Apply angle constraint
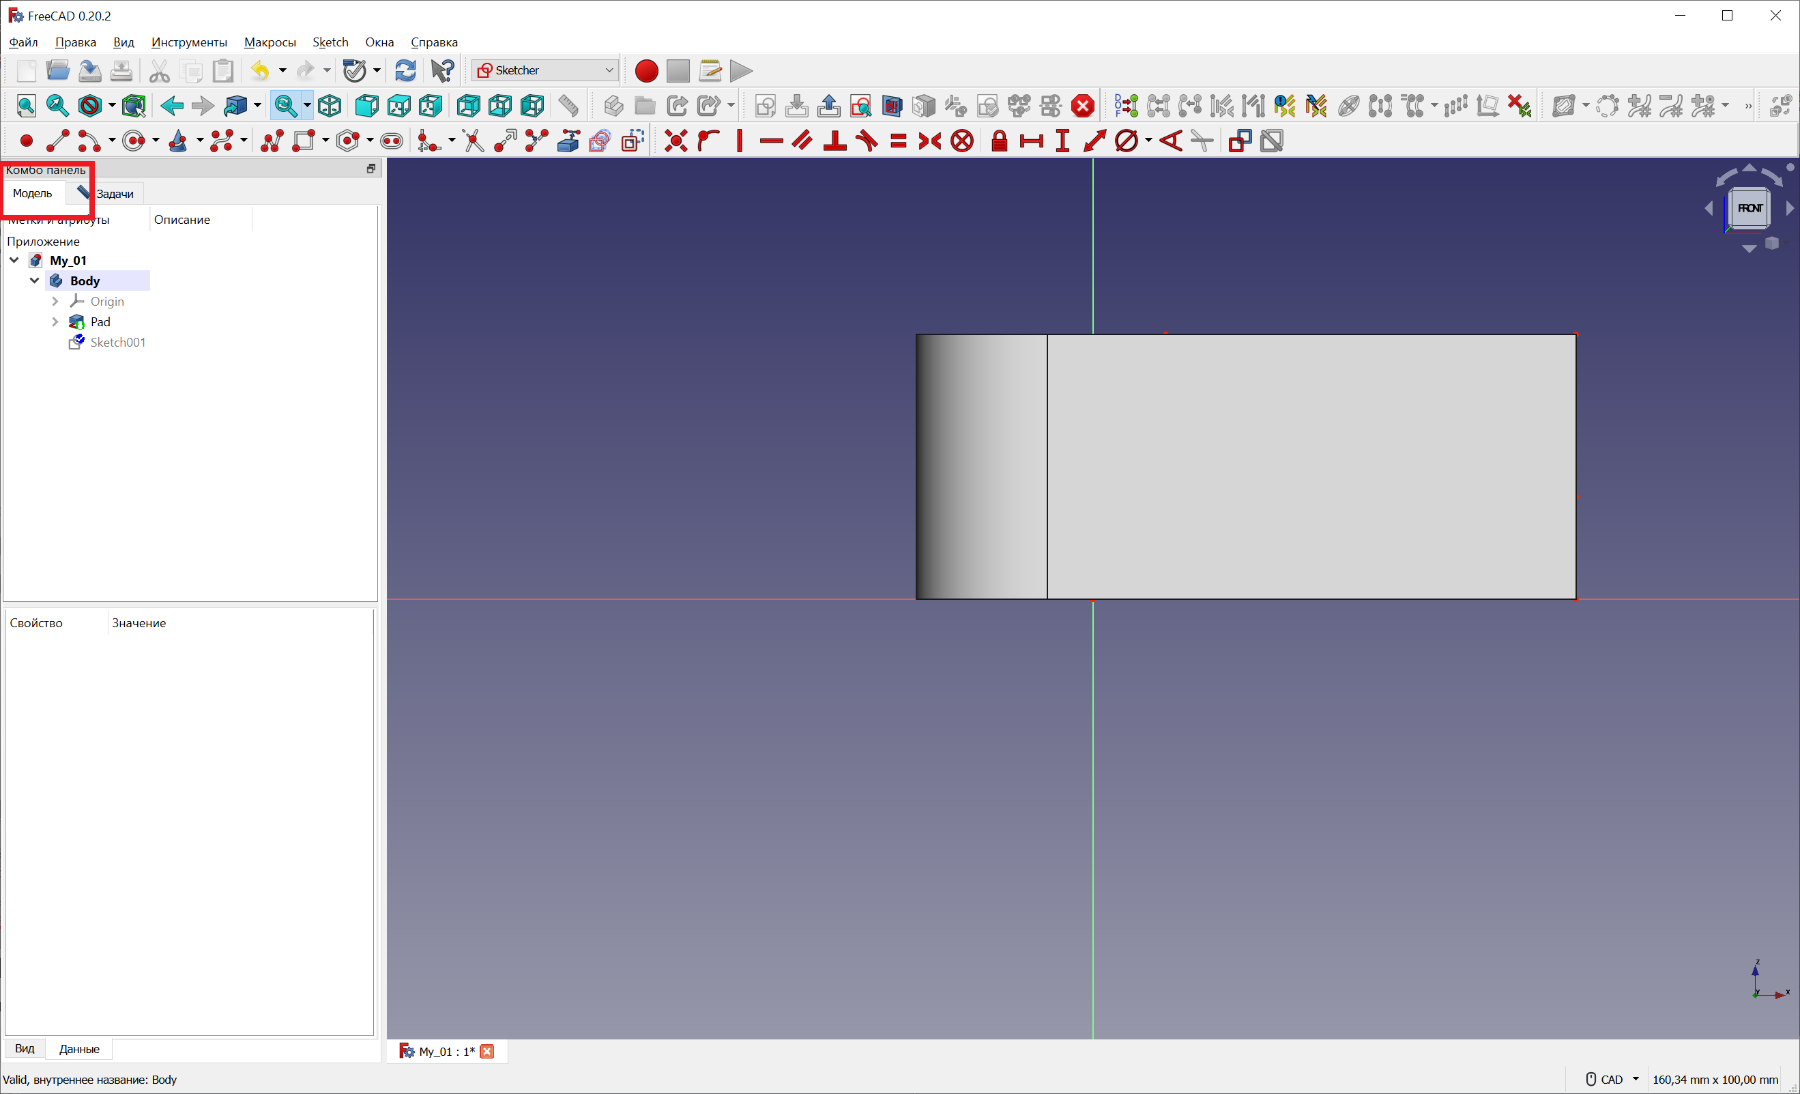 click(1171, 141)
